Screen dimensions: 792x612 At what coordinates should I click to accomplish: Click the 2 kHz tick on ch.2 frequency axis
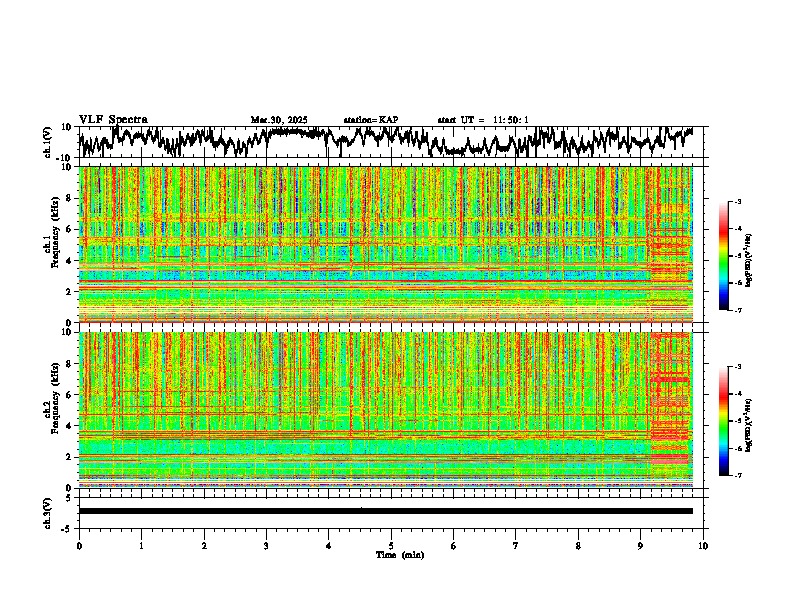click(x=69, y=457)
